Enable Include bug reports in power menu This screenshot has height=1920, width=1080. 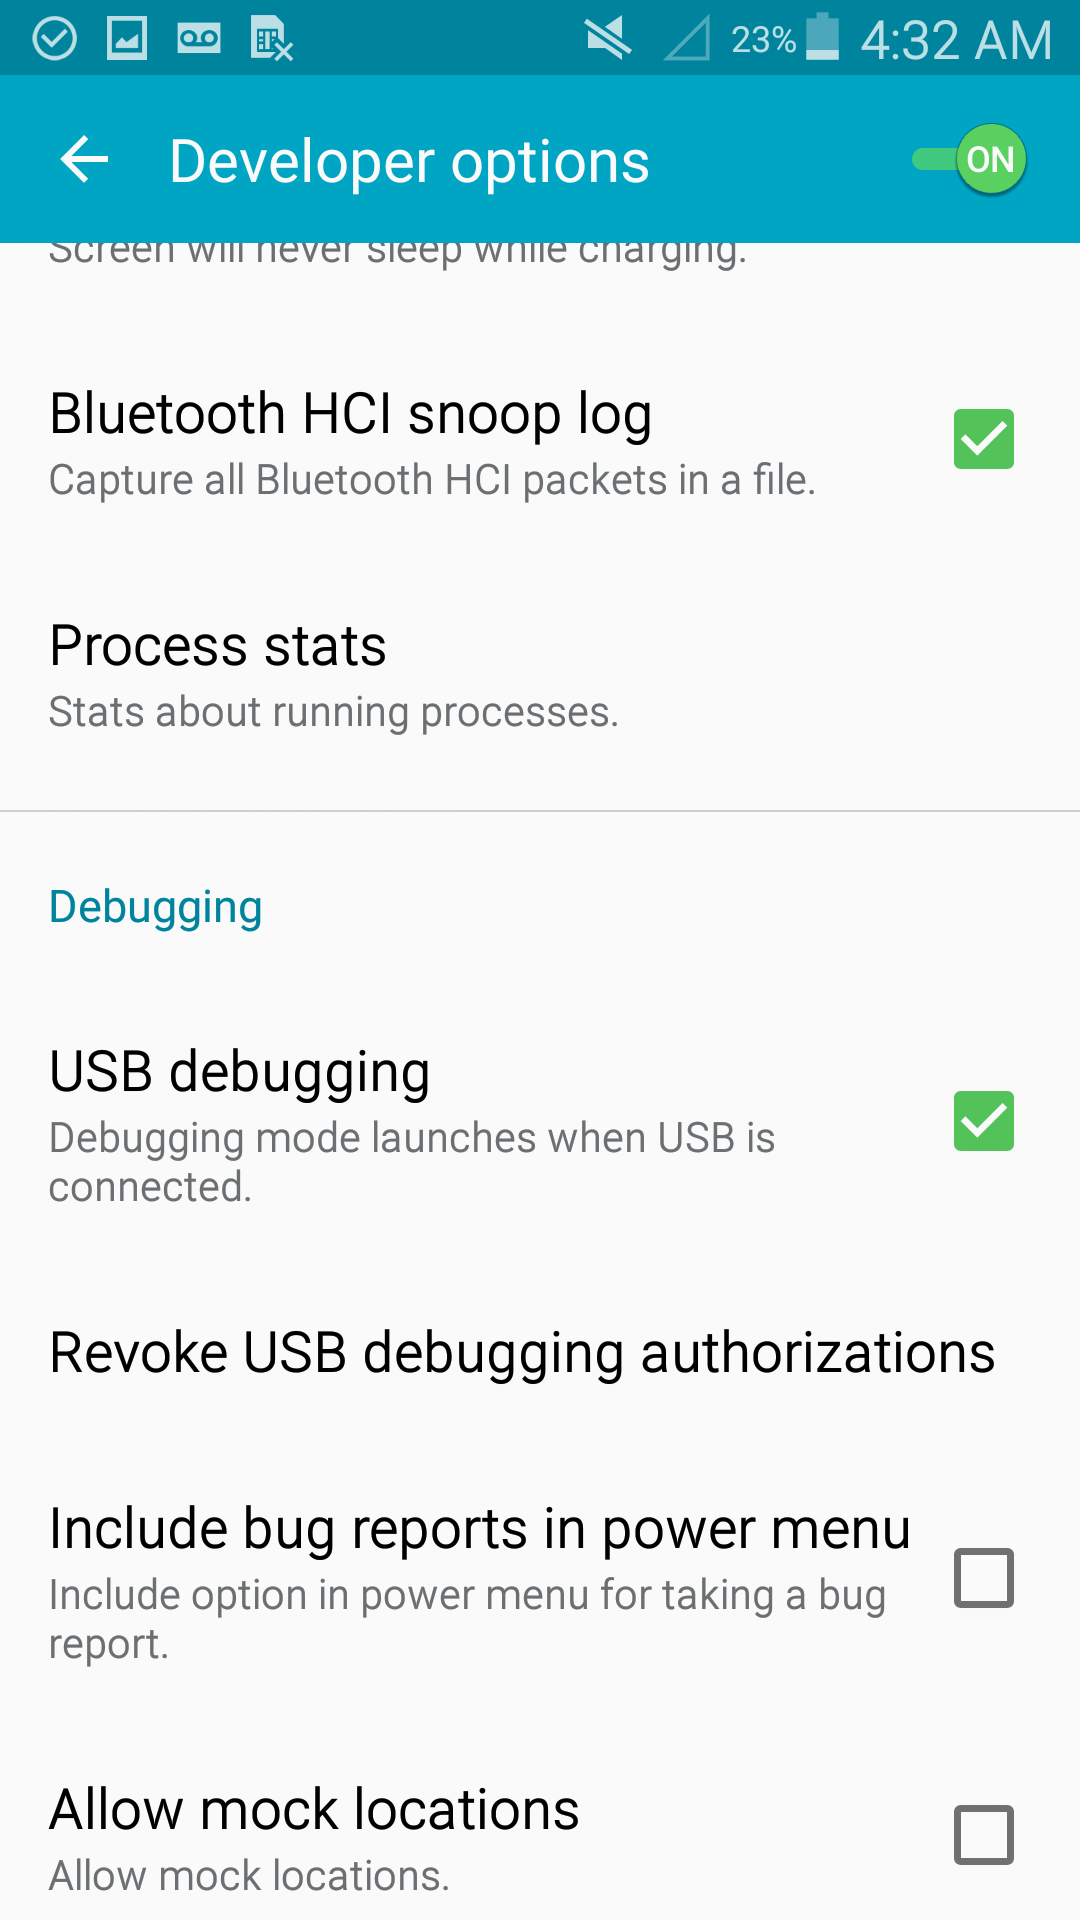point(983,1578)
